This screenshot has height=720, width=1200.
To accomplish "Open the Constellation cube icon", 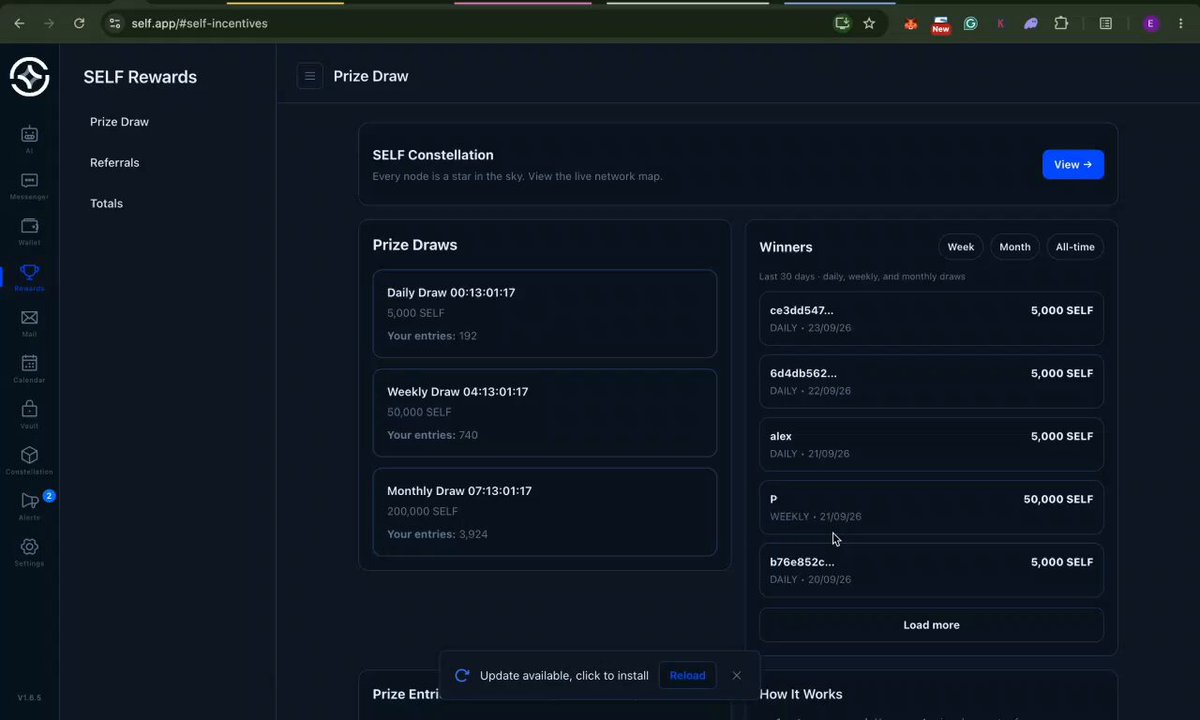I will (29, 460).
